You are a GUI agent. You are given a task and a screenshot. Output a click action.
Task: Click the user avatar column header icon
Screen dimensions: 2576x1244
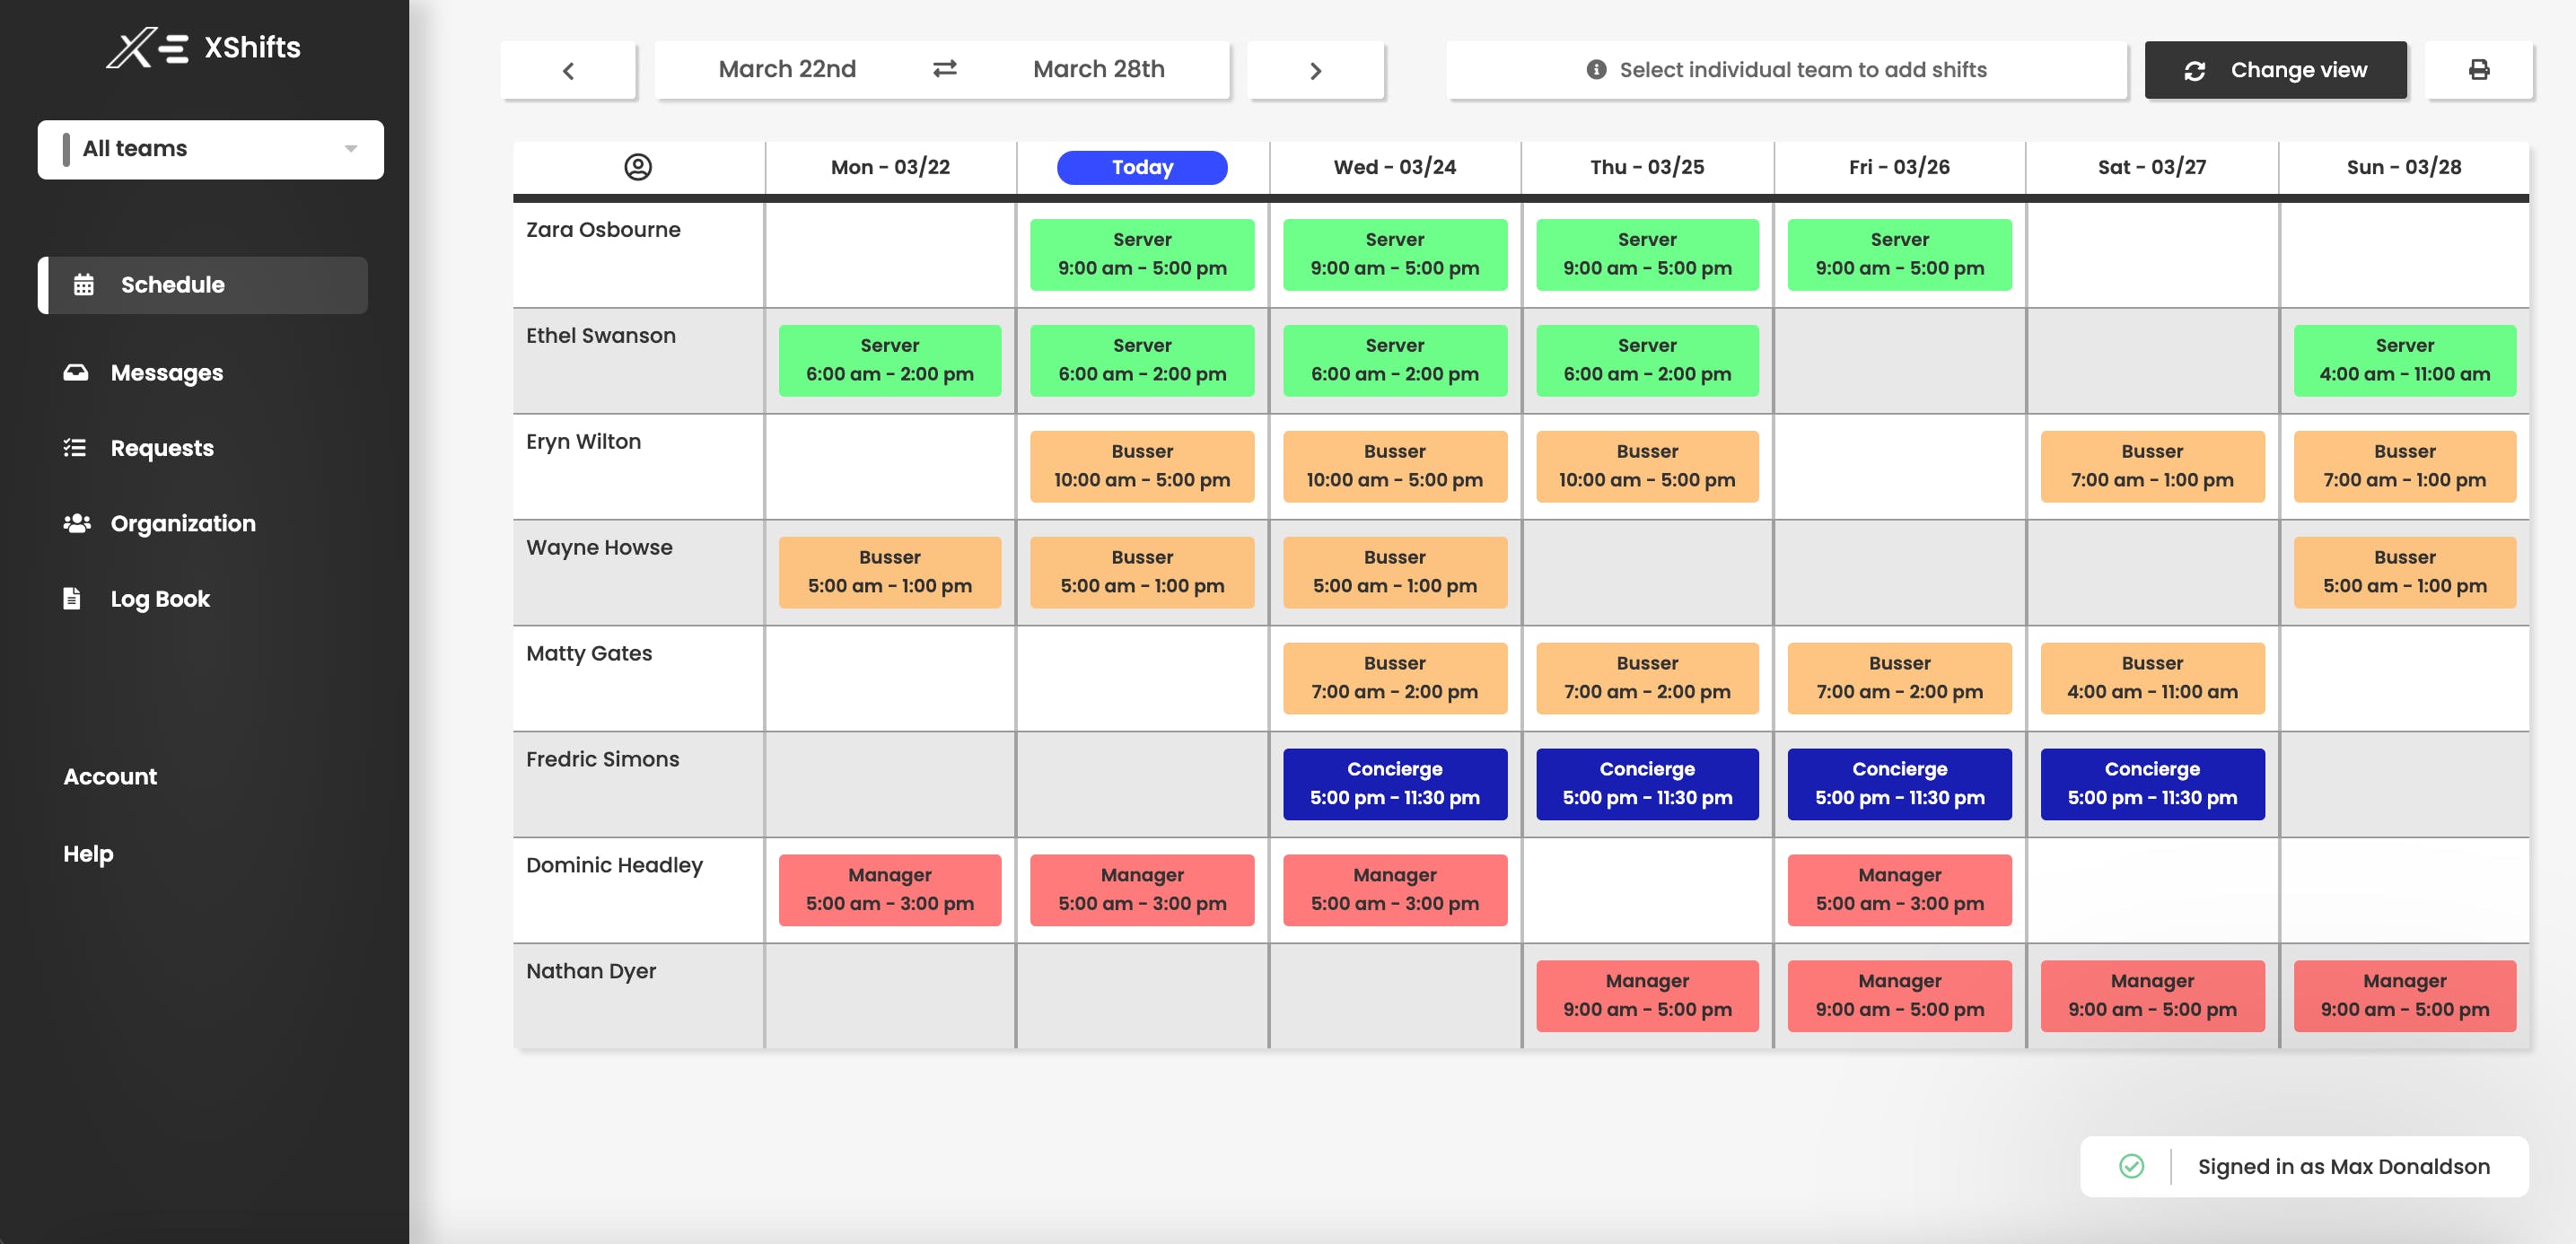638,167
